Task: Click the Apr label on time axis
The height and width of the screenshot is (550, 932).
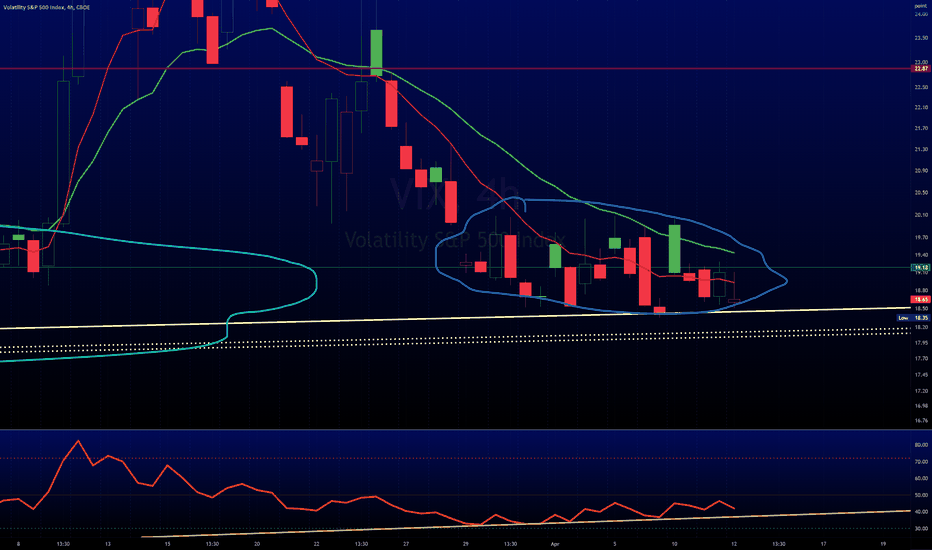Action: [555, 544]
